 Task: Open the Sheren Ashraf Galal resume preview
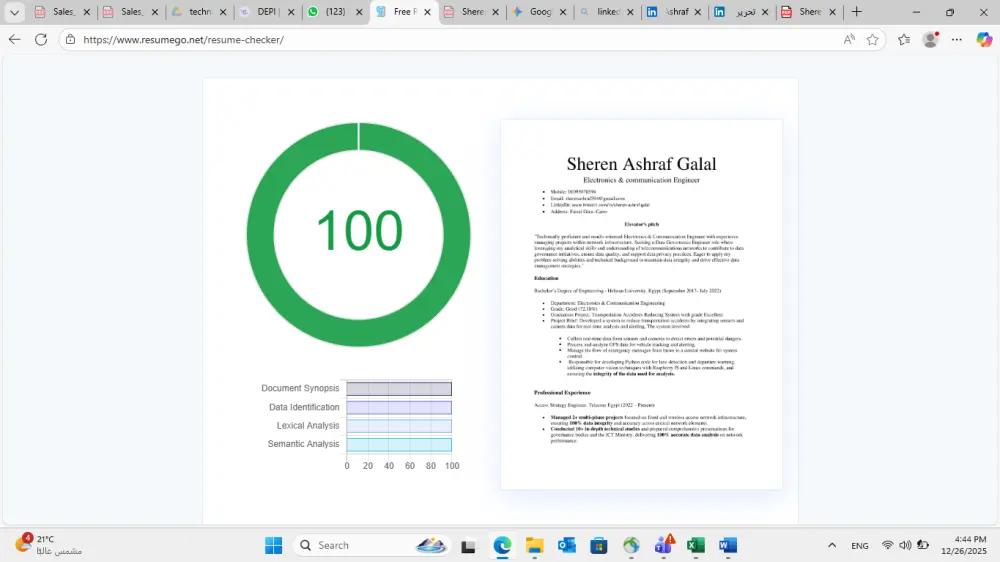[642, 304]
